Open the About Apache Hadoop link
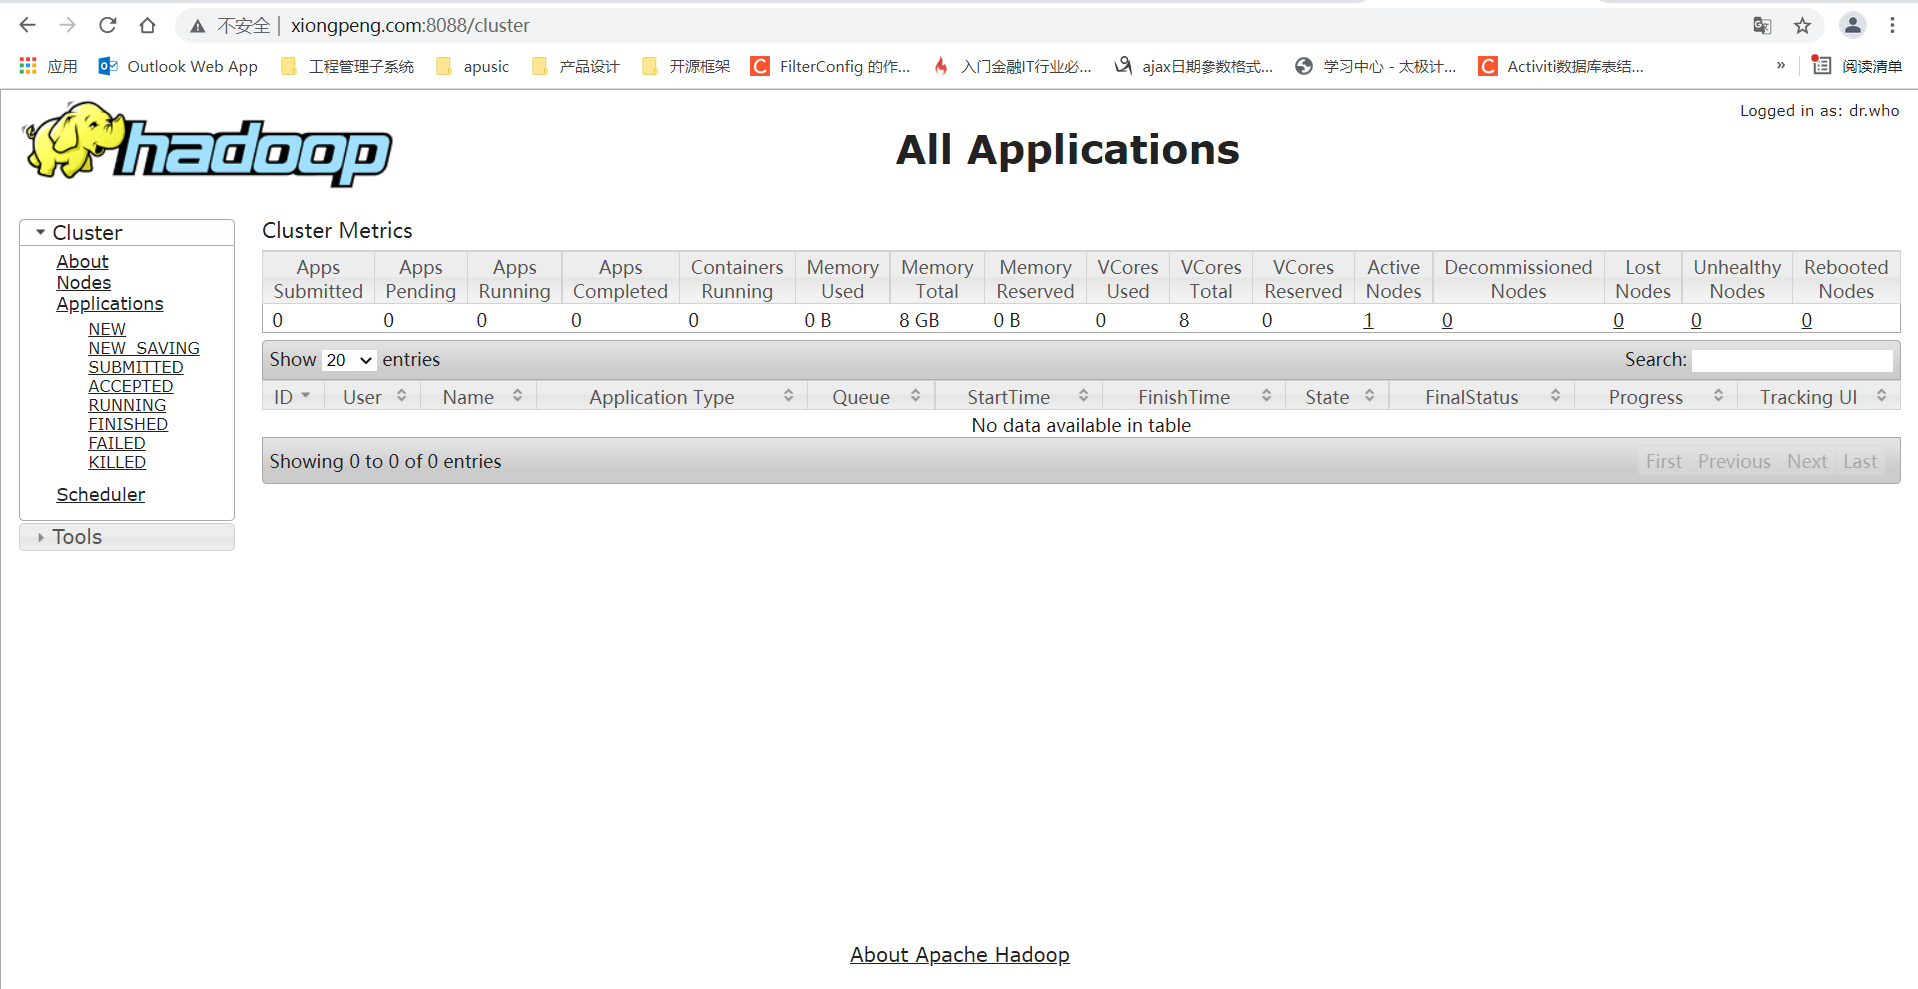1918x989 pixels. click(958, 955)
